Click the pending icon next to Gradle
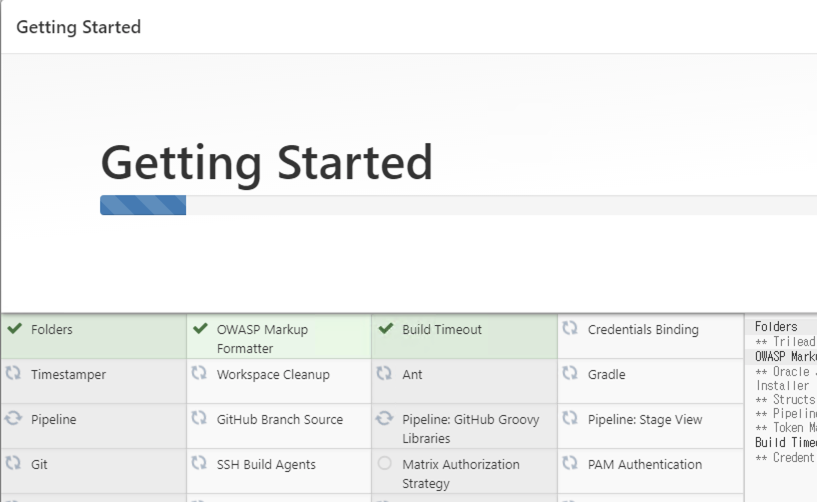The height and width of the screenshot is (502, 817). pos(570,373)
